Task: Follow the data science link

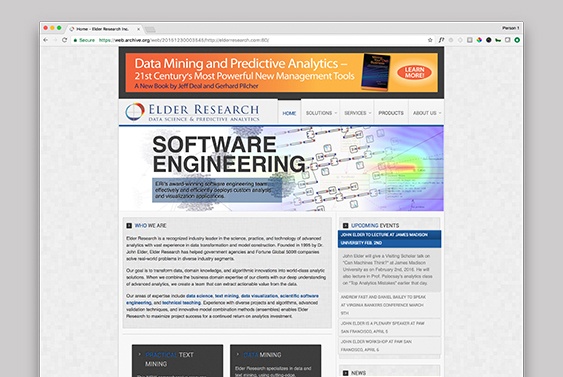Action: tap(199, 296)
